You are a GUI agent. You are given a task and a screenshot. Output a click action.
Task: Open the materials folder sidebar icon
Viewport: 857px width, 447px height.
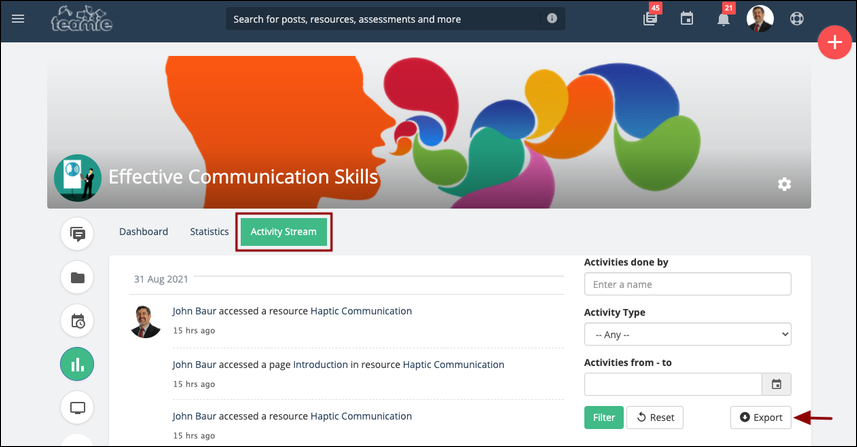77,278
